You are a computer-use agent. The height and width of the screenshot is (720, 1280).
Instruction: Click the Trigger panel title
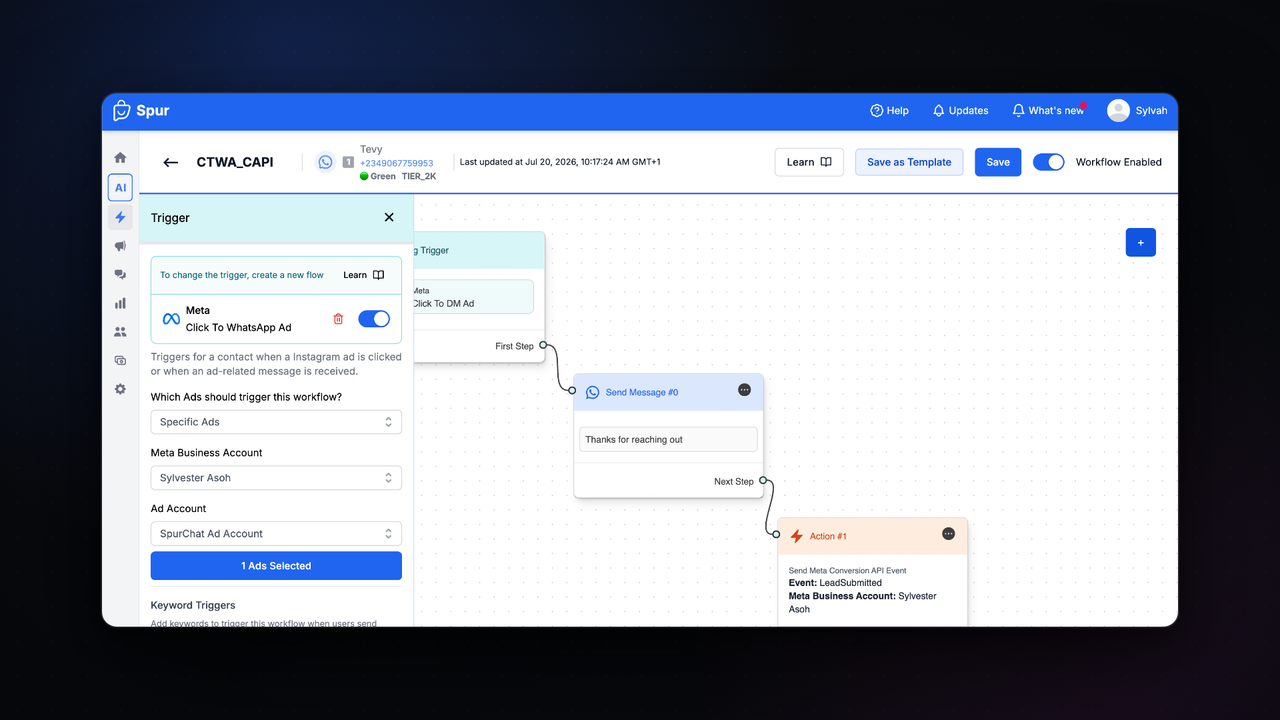click(x=170, y=217)
